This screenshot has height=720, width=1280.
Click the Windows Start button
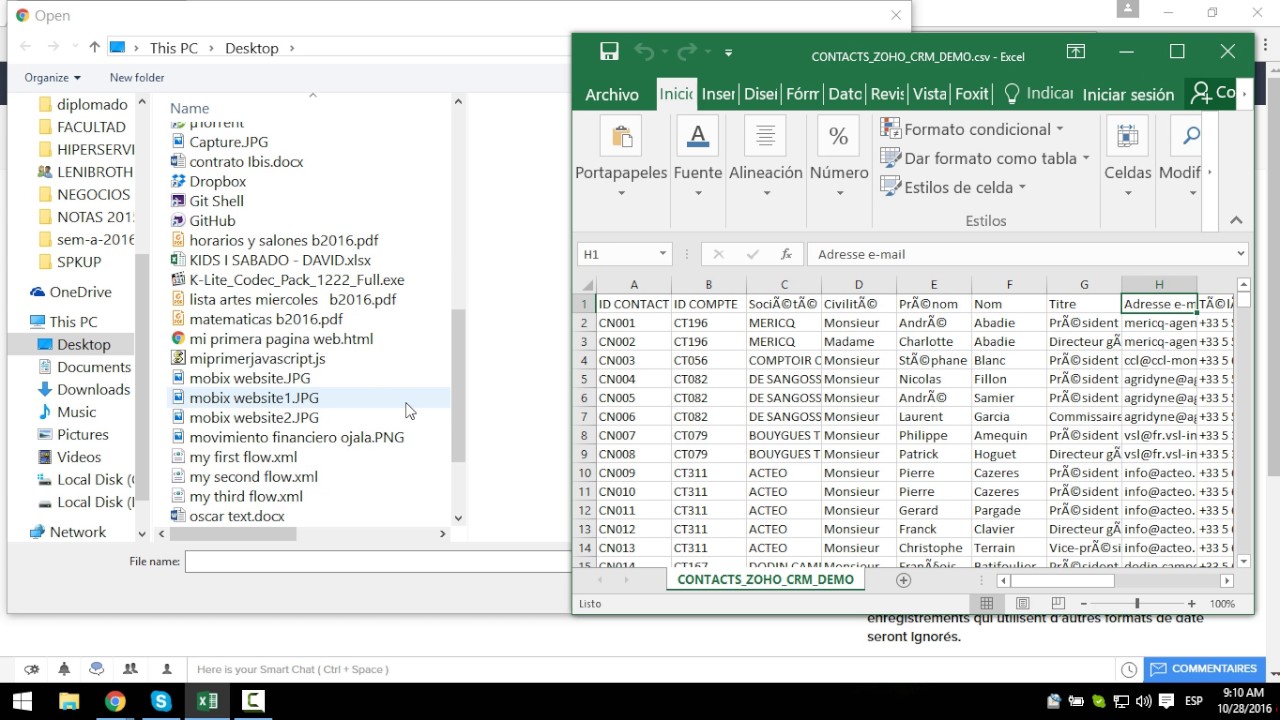22,701
